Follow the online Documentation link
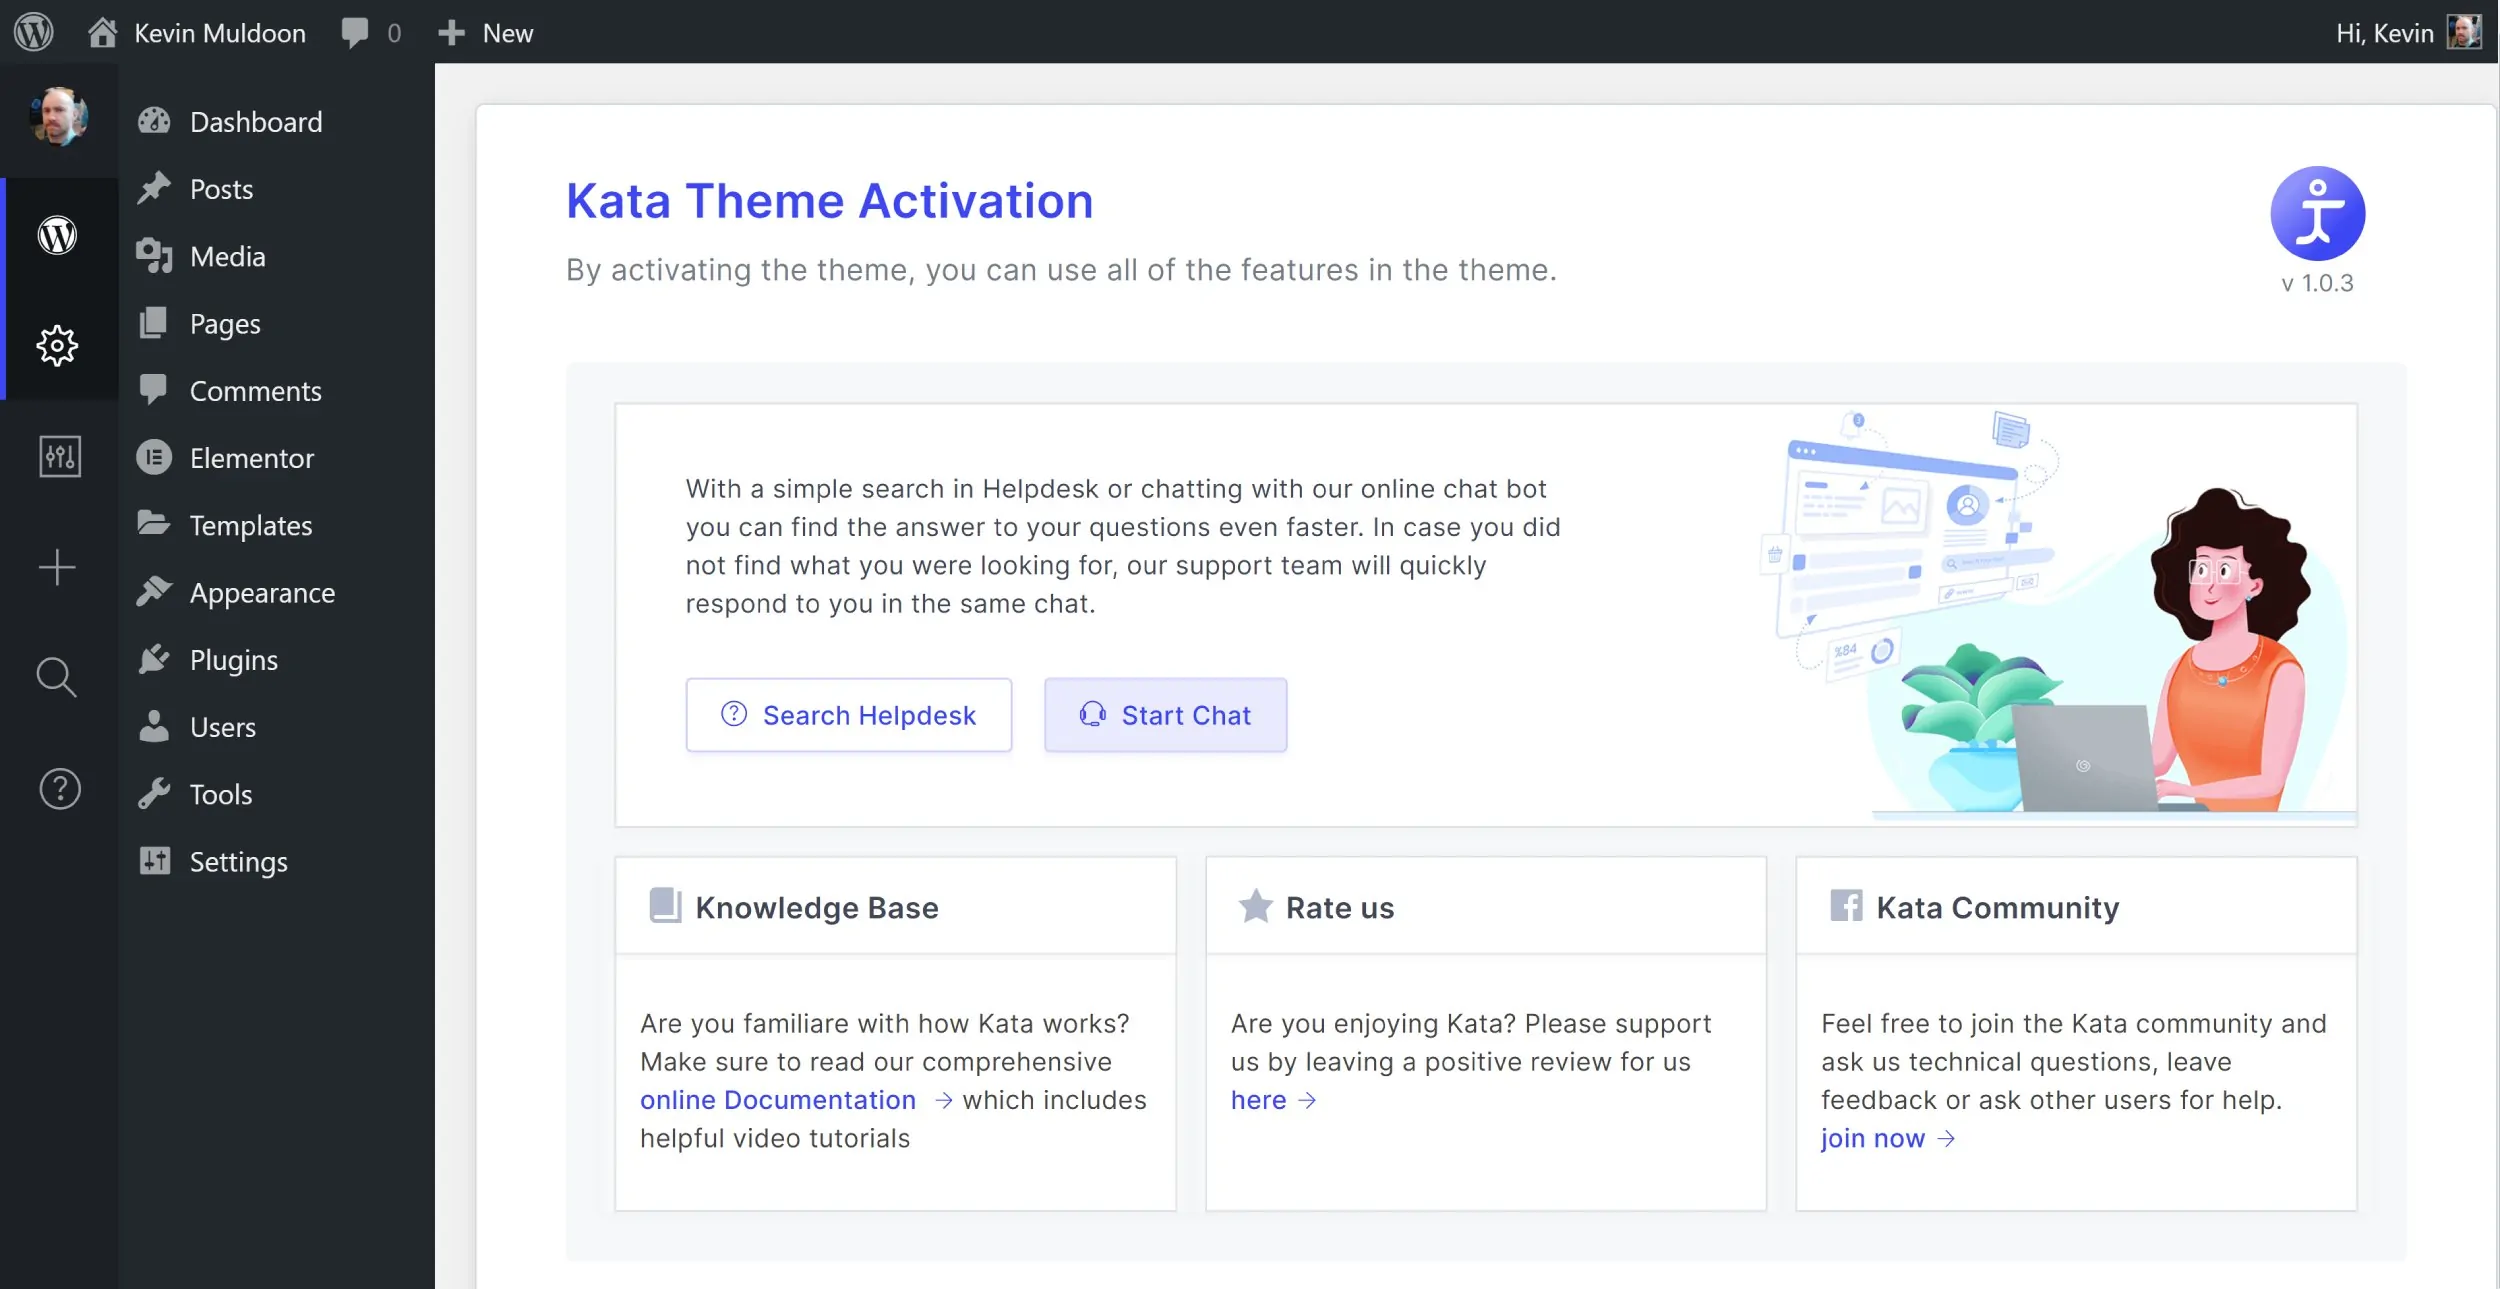Screen dimensions: 2500x1289 tap(777, 1100)
